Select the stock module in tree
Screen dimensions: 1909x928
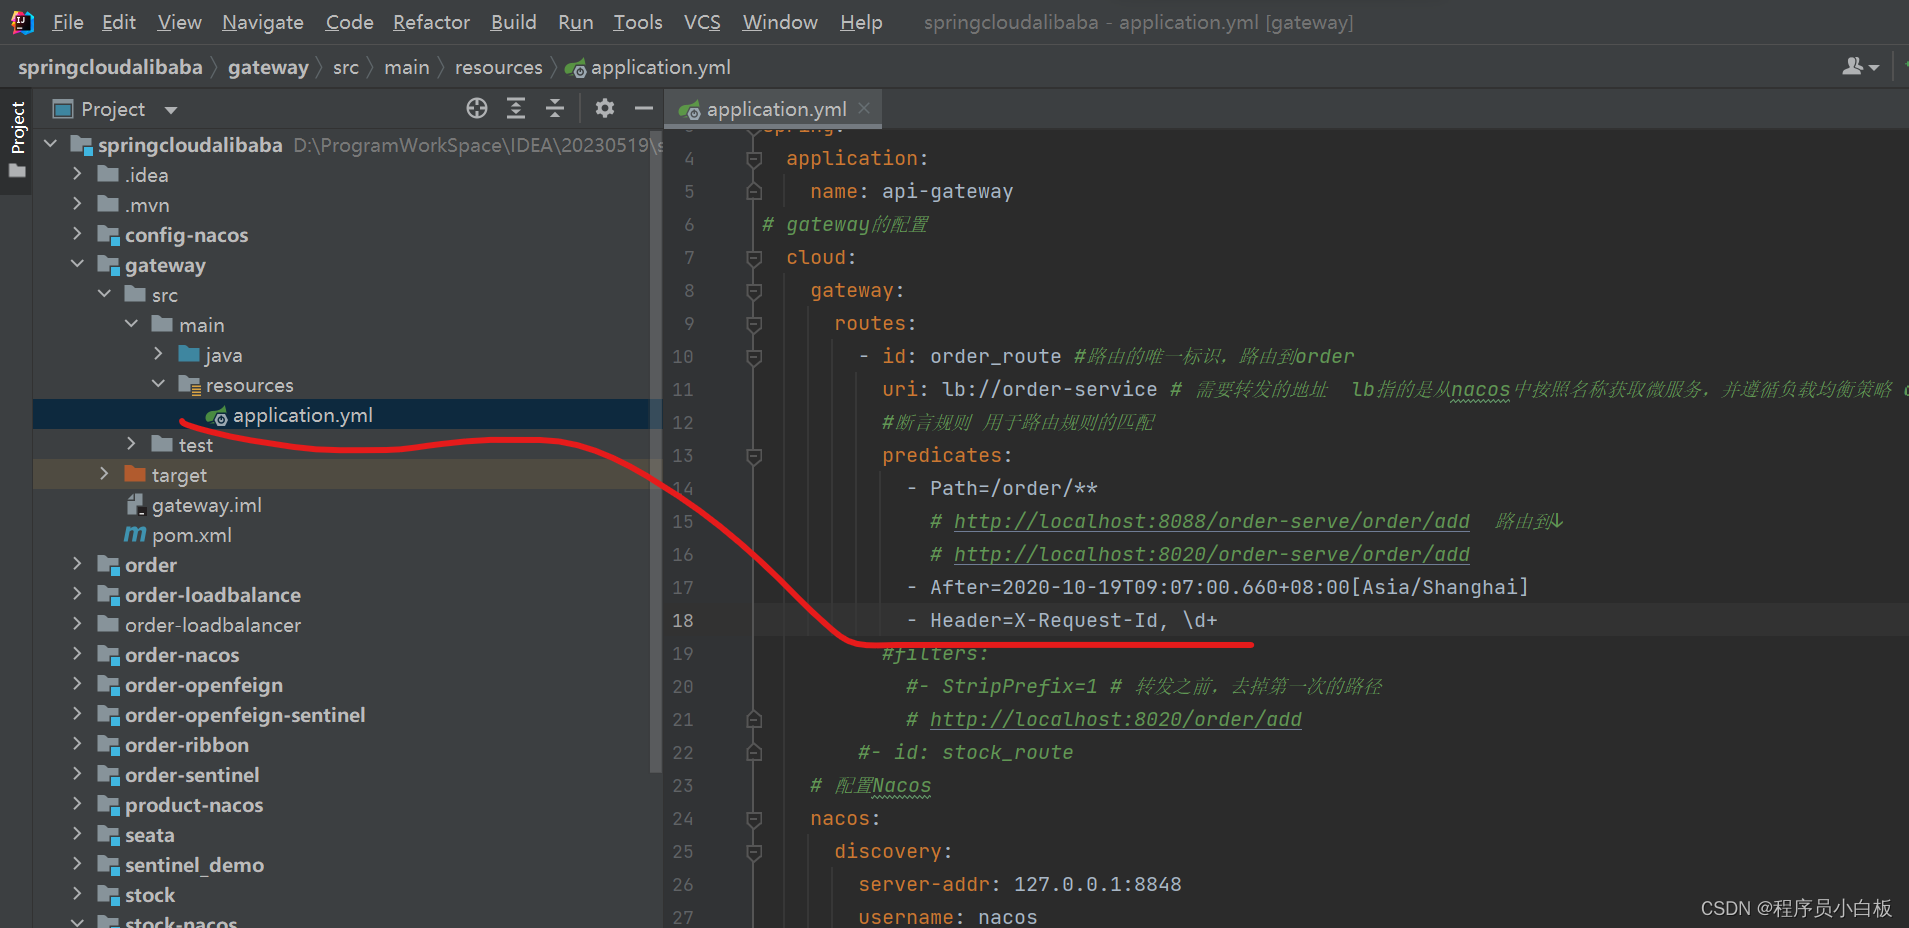click(x=150, y=895)
